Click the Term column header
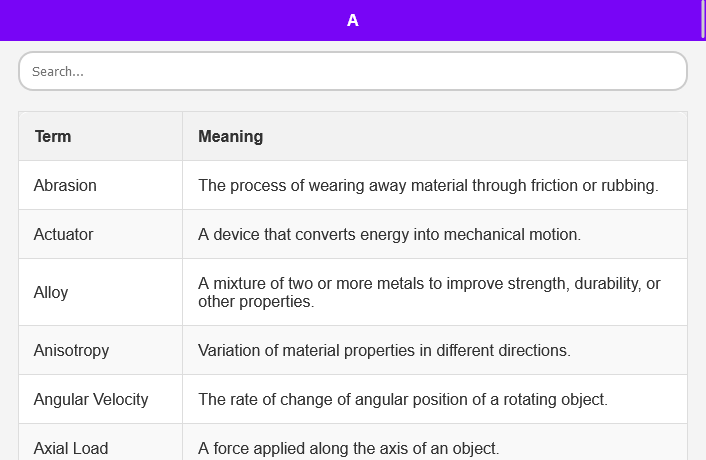This screenshot has width=706, height=460. point(53,136)
